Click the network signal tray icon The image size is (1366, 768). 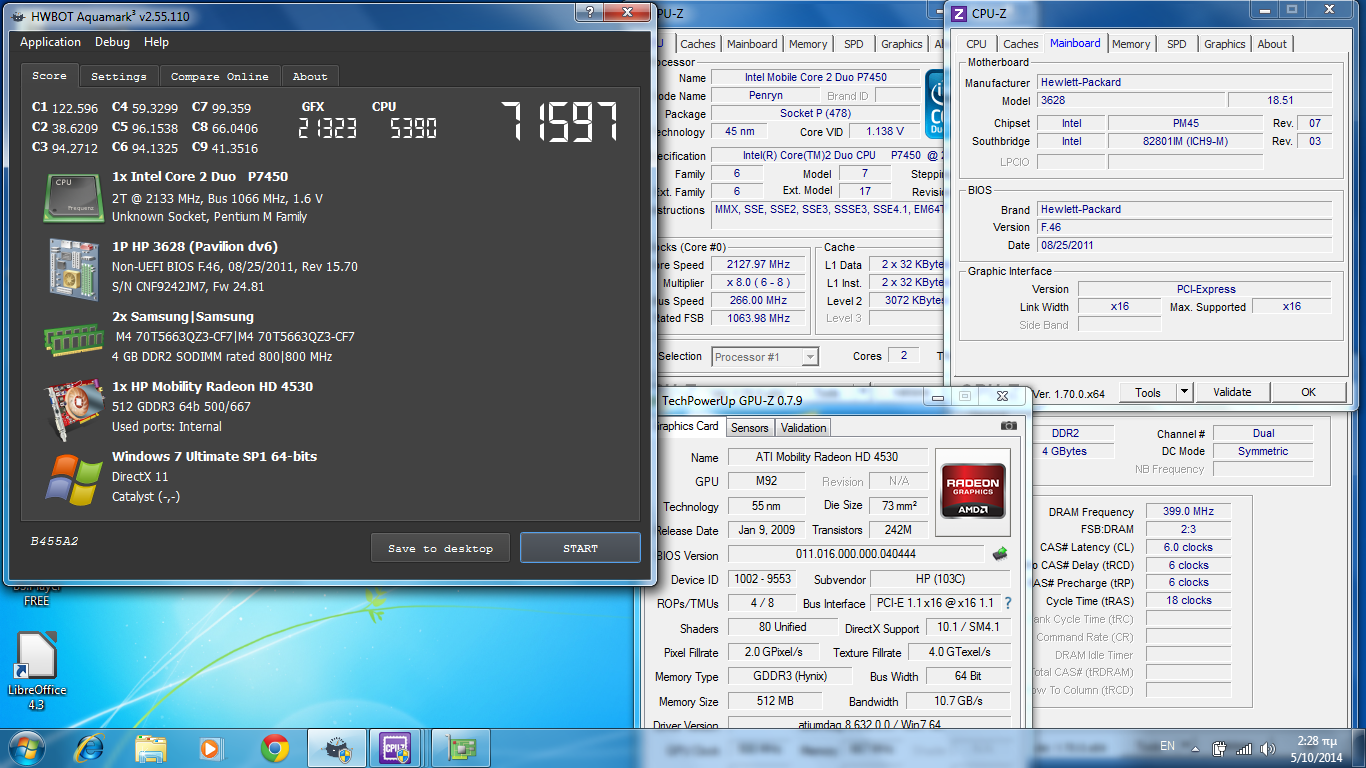tap(1244, 748)
